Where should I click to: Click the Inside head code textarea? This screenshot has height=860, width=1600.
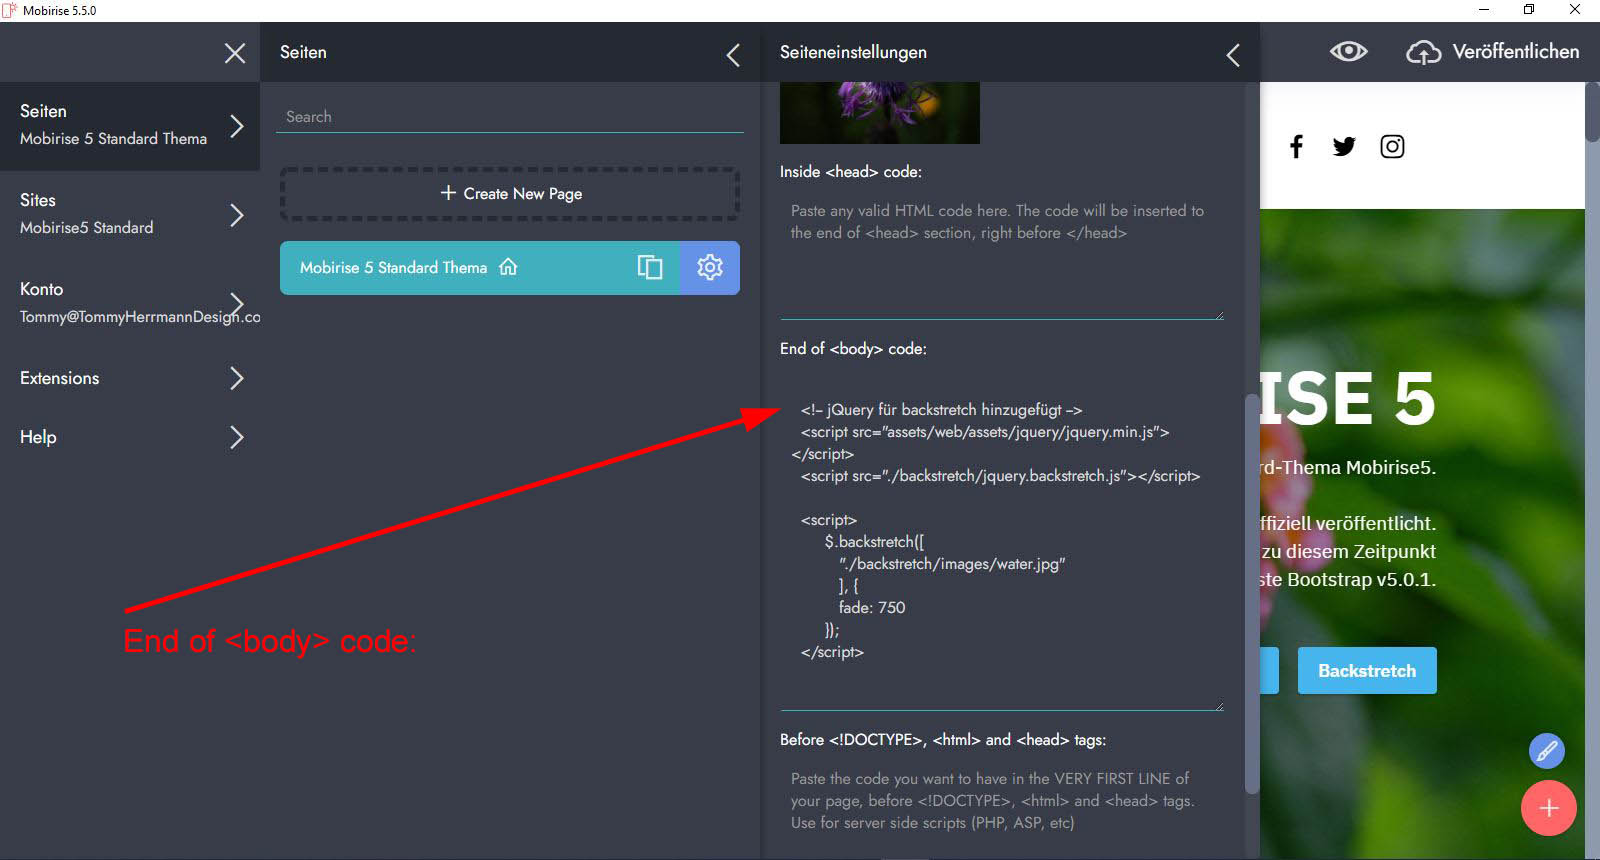(x=1000, y=258)
